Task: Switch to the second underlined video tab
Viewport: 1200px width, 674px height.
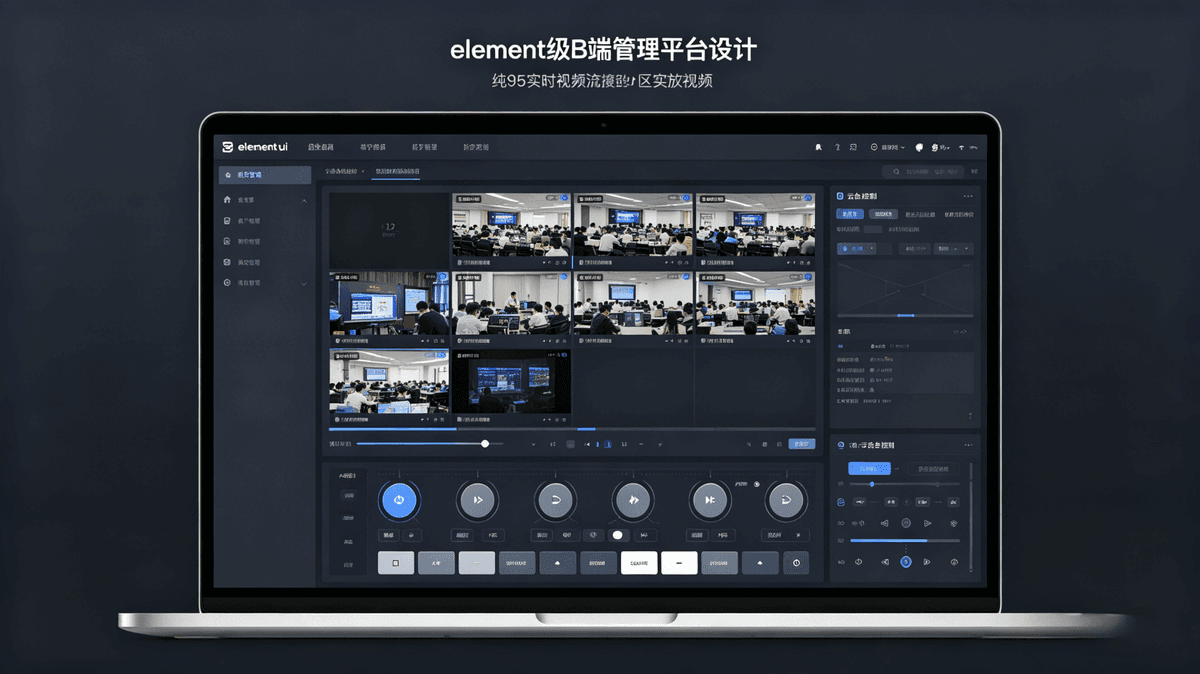Action: pos(397,172)
